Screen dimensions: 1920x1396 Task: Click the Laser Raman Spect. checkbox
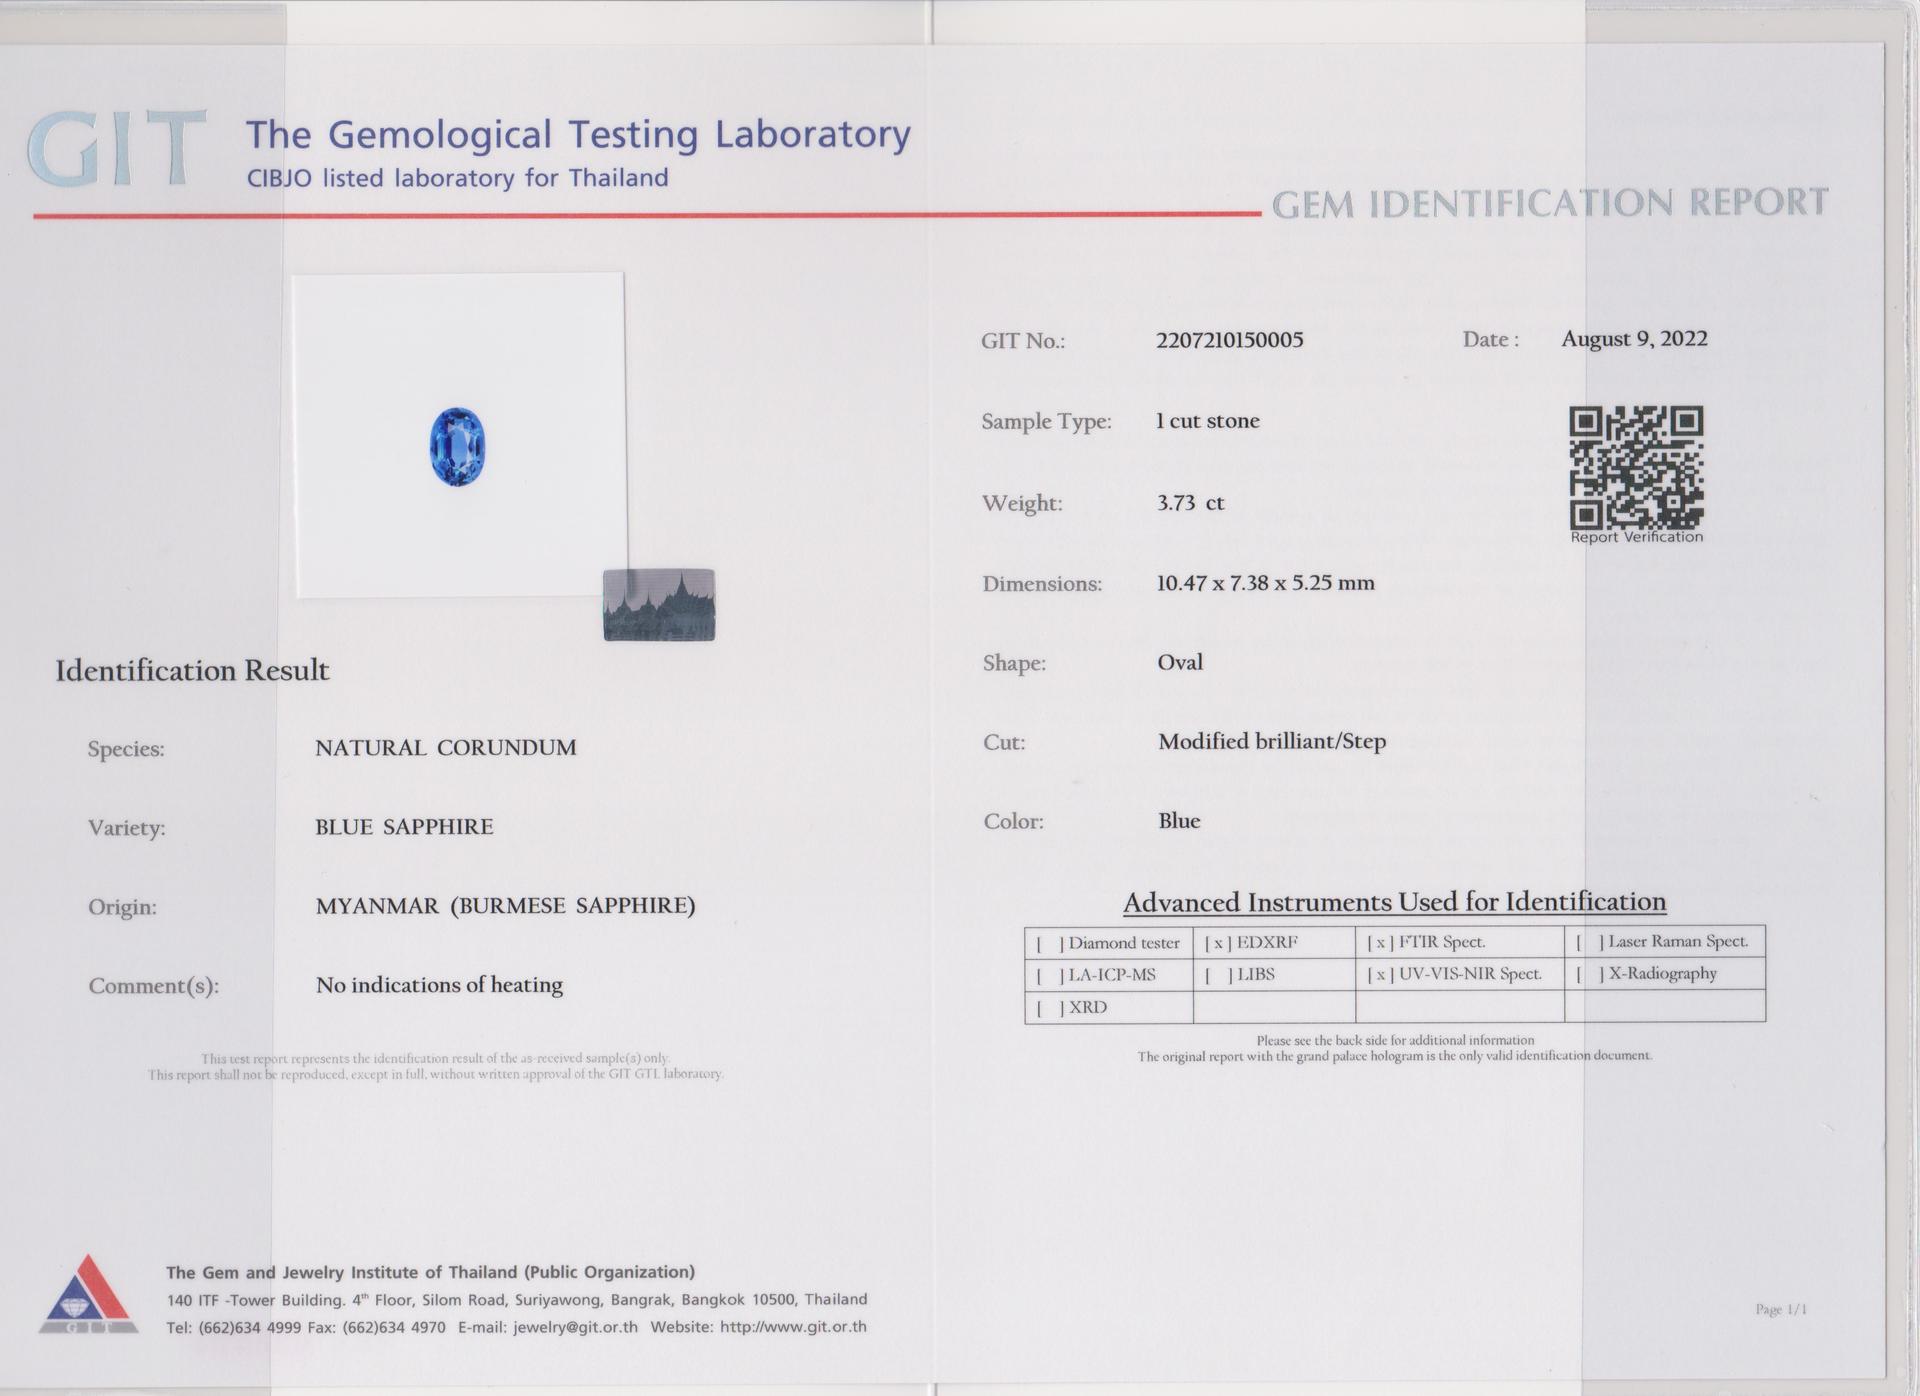tap(1590, 942)
